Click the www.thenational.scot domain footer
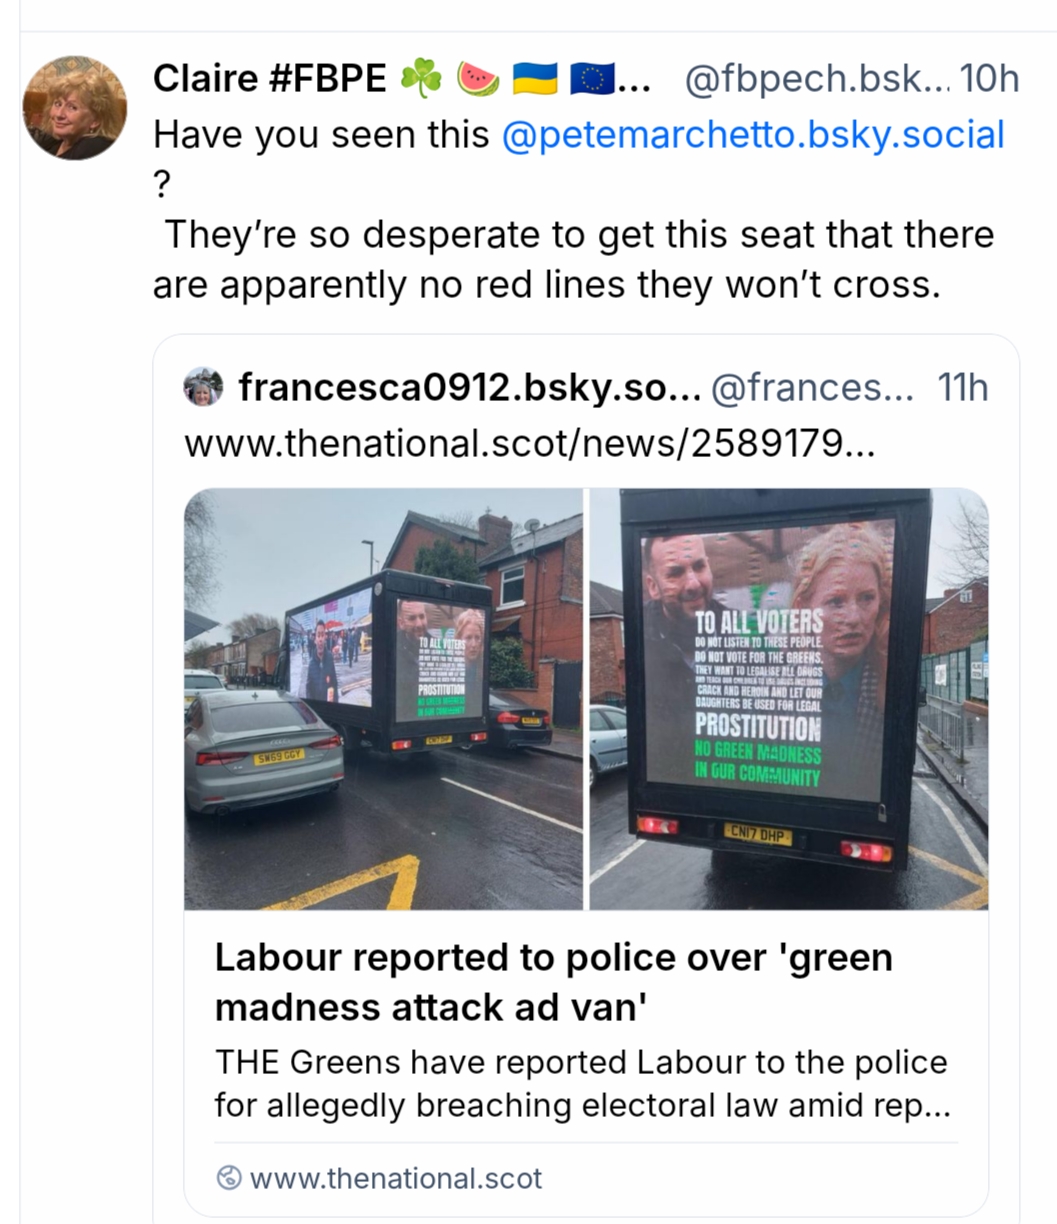This screenshot has height=1224, width=1057. click(395, 1178)
